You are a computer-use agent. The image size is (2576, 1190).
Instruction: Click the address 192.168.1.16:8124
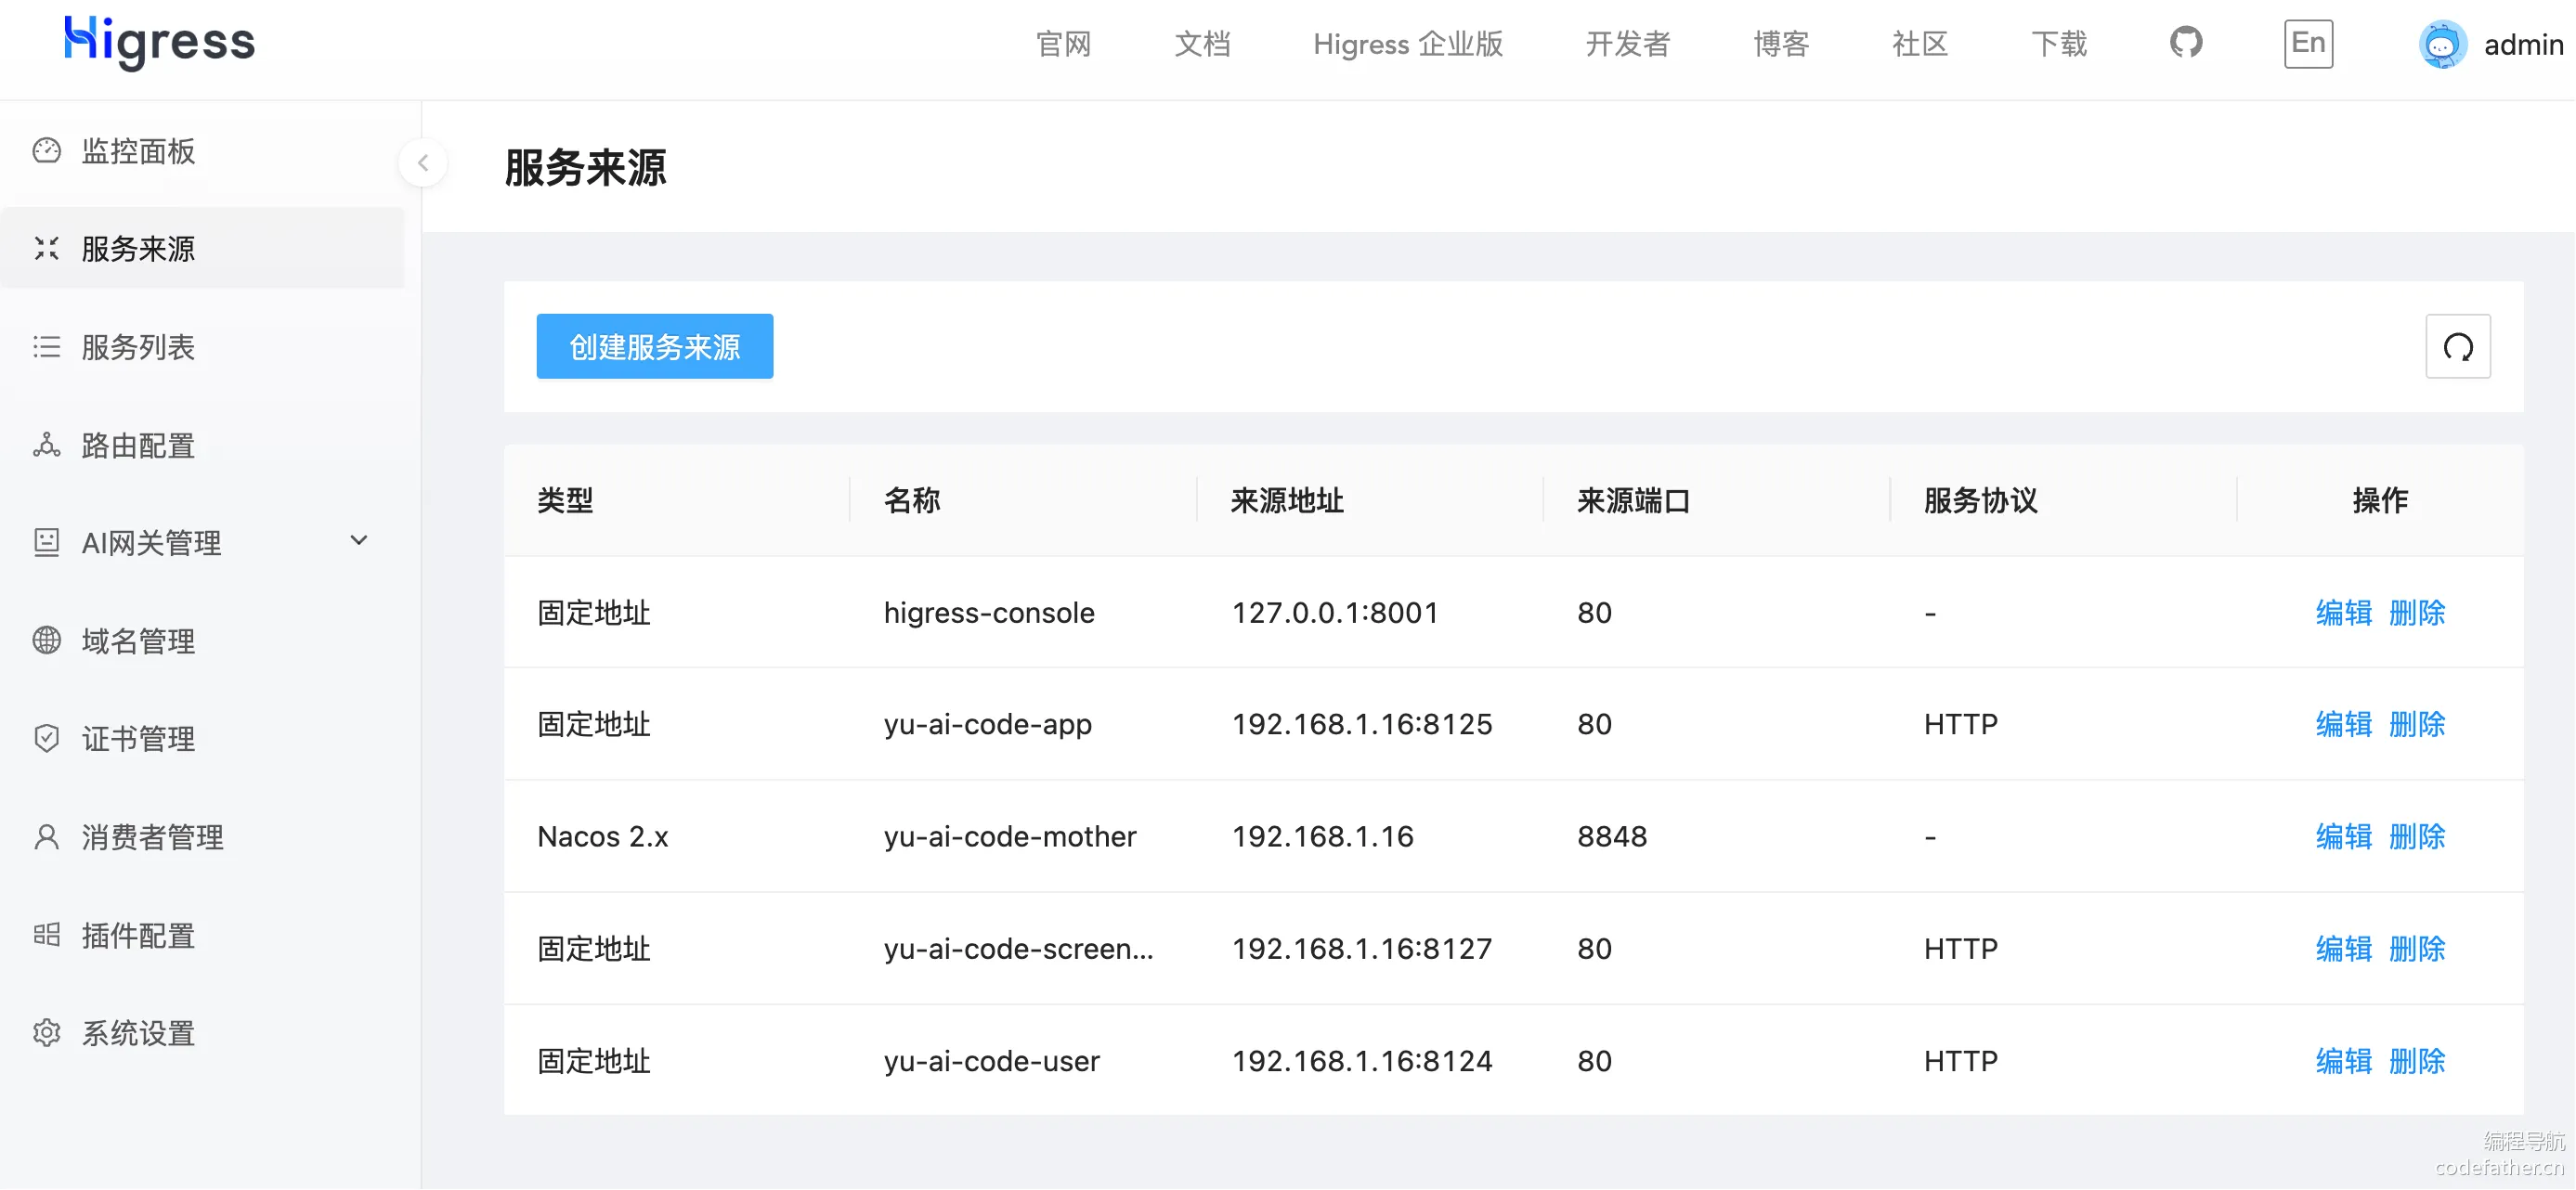1362,1061
